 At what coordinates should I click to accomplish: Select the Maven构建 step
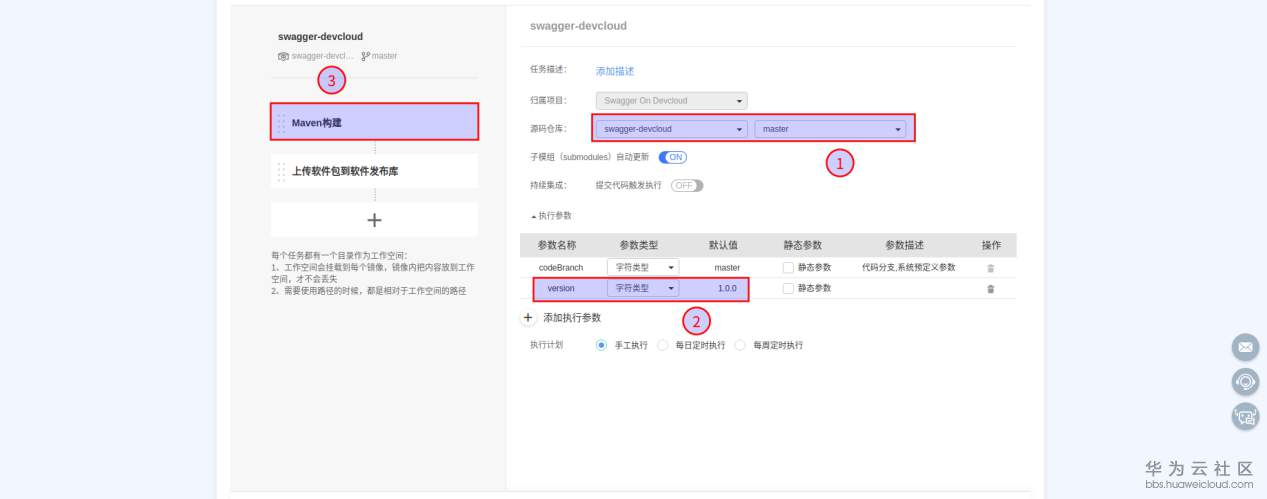pyautogui.click(x=374, y=123)
